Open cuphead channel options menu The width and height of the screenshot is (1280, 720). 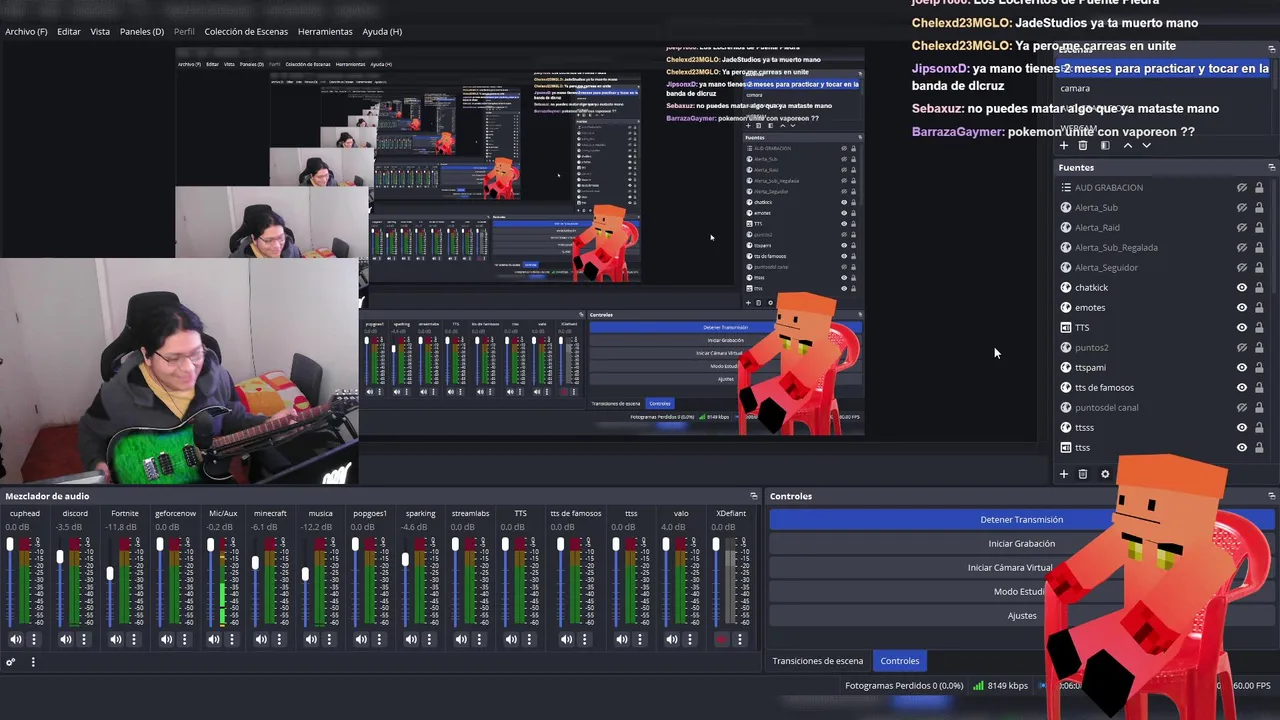click(x=33, y=639)
